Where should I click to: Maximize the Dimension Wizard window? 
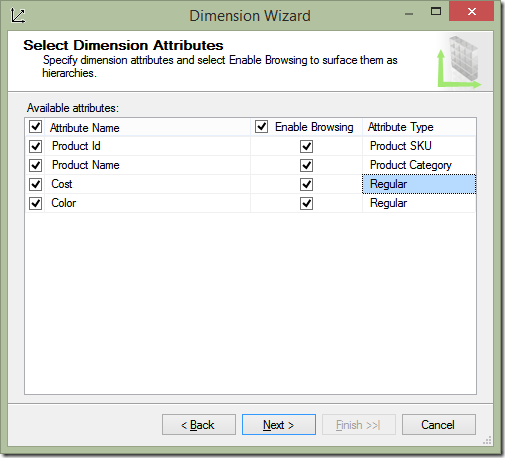coord(436,12)
